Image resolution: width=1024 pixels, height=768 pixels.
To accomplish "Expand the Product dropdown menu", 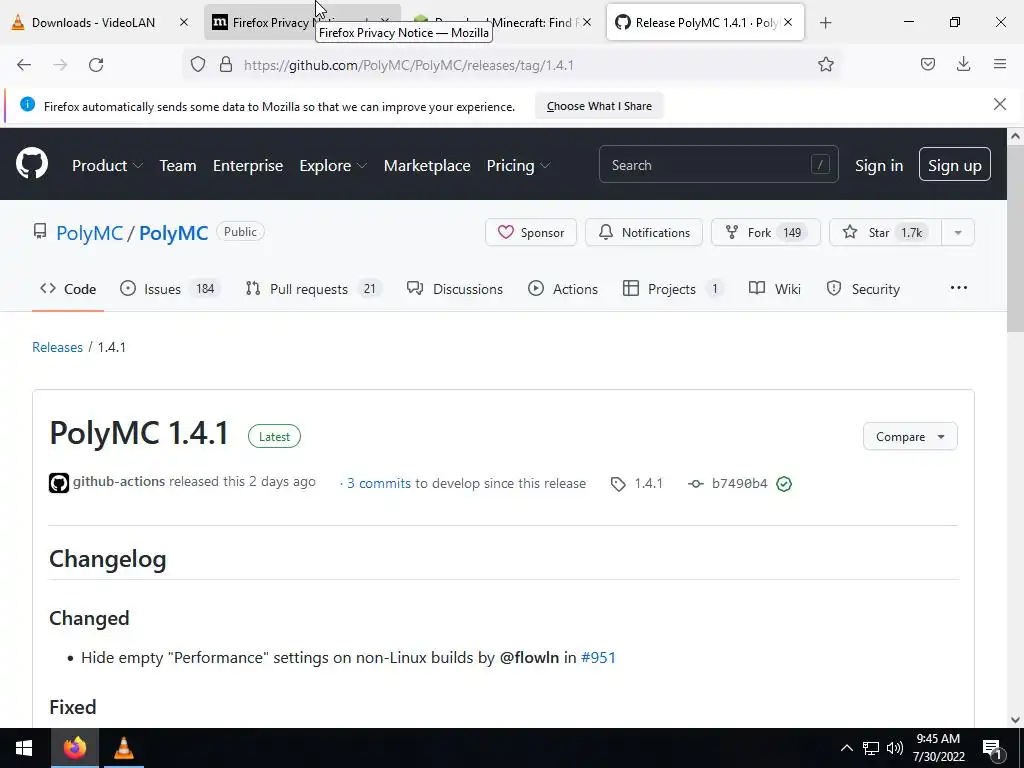I will coord(107,165).
